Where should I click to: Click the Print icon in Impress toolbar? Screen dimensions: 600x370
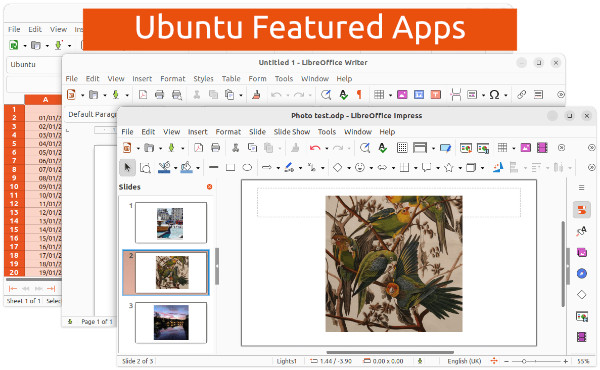215,148
